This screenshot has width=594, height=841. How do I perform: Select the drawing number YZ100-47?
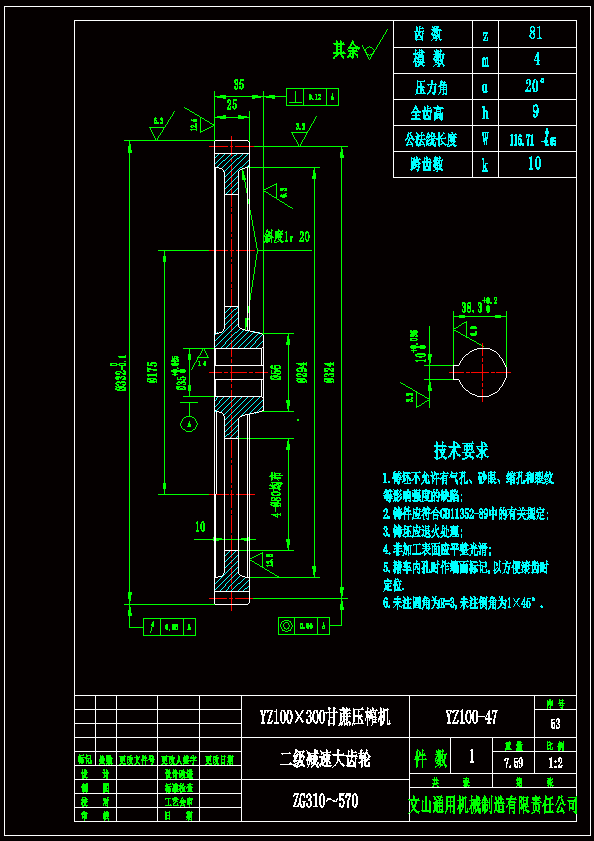click(x=472, y=717)
